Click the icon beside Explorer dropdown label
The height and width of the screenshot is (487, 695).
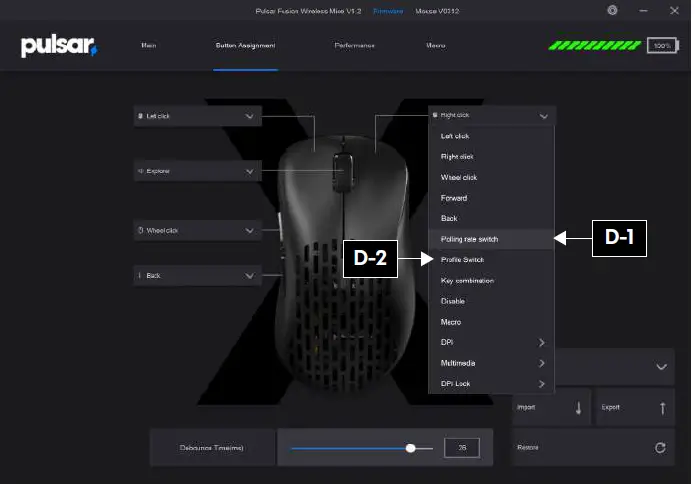pos(141,172)
